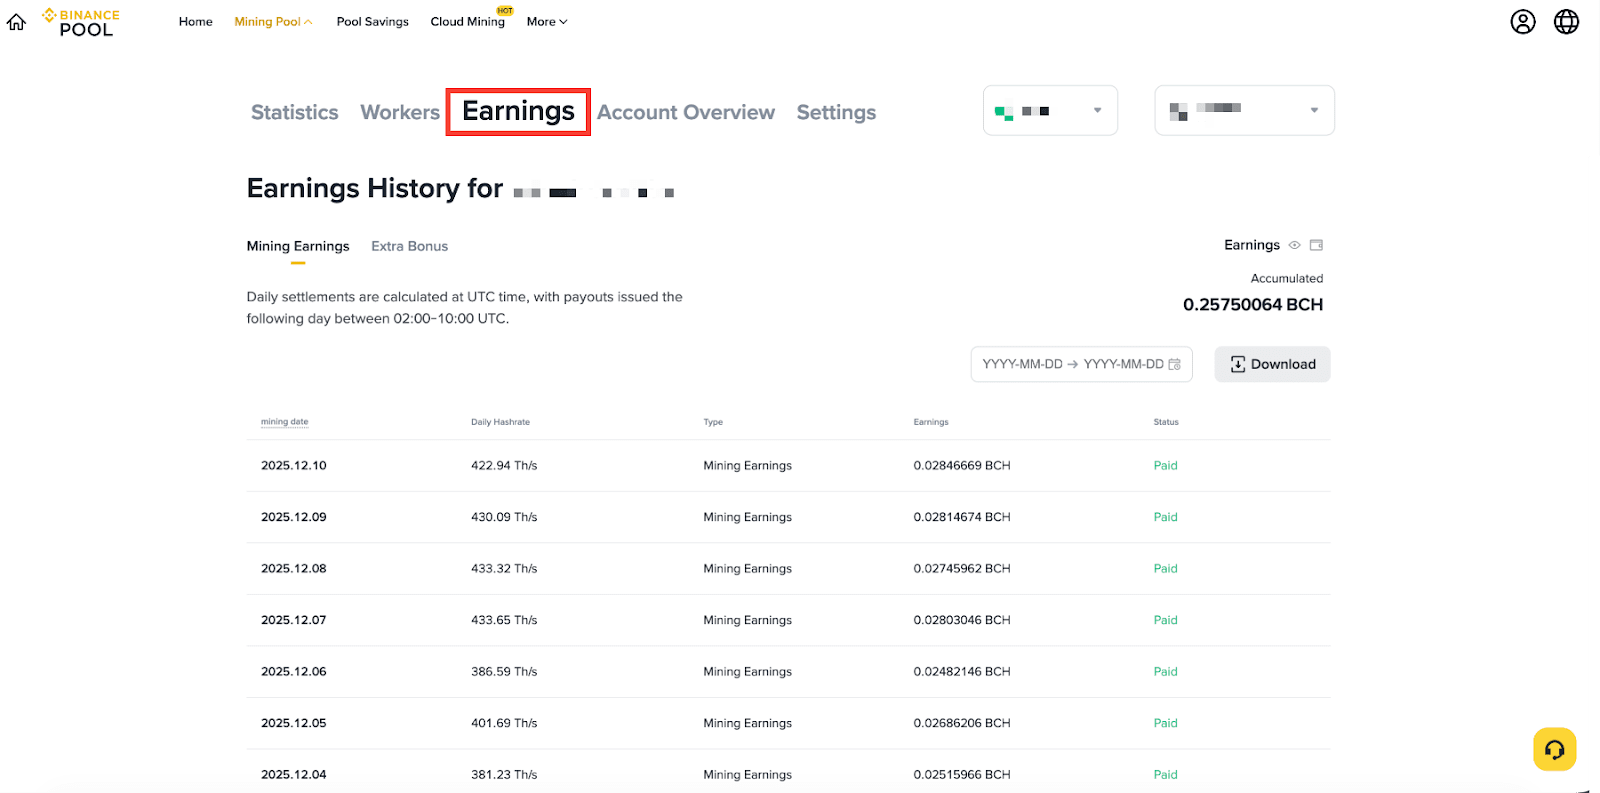Image resolution: width=1600 pixels, height=793 pixels.
Task: Go to Home in the top navigation
Action: pos(196,22)
